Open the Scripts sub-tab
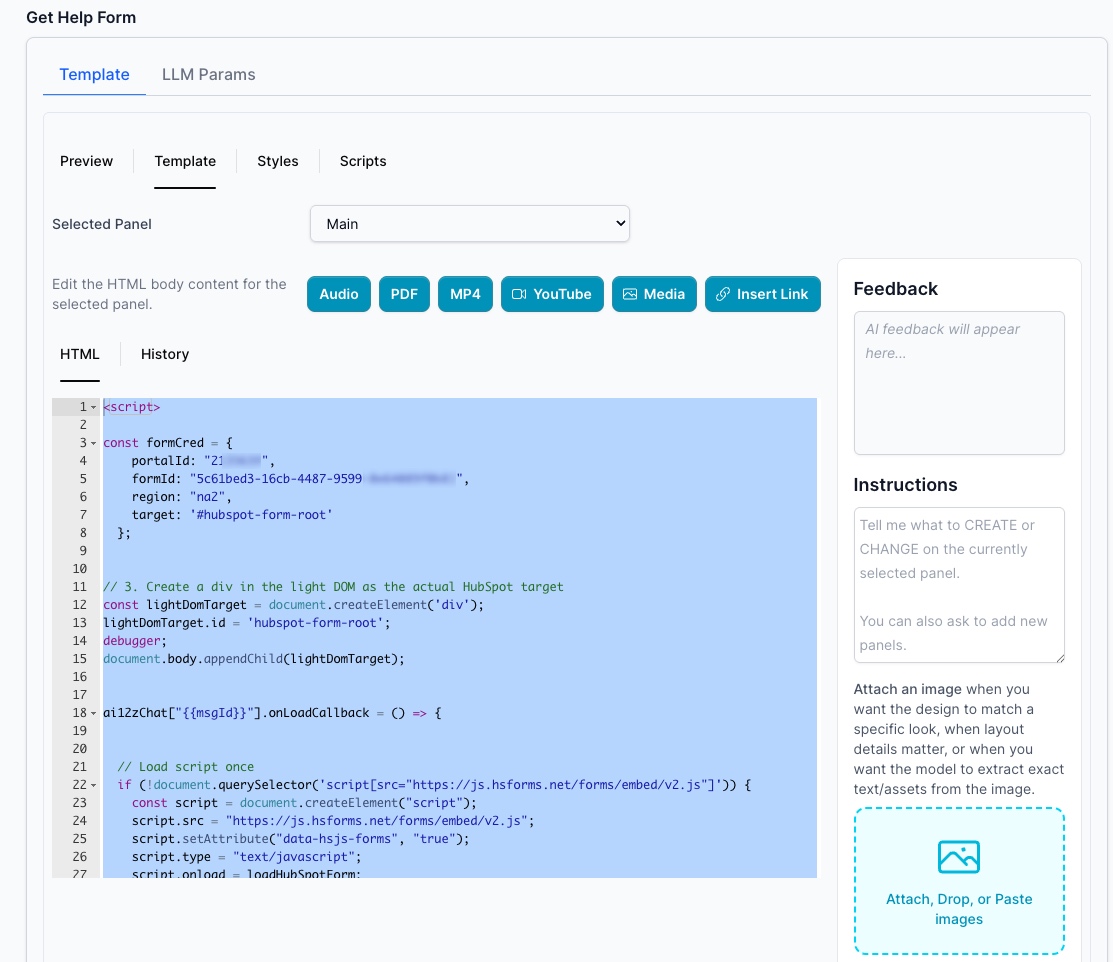 click(x=363, y=161)
